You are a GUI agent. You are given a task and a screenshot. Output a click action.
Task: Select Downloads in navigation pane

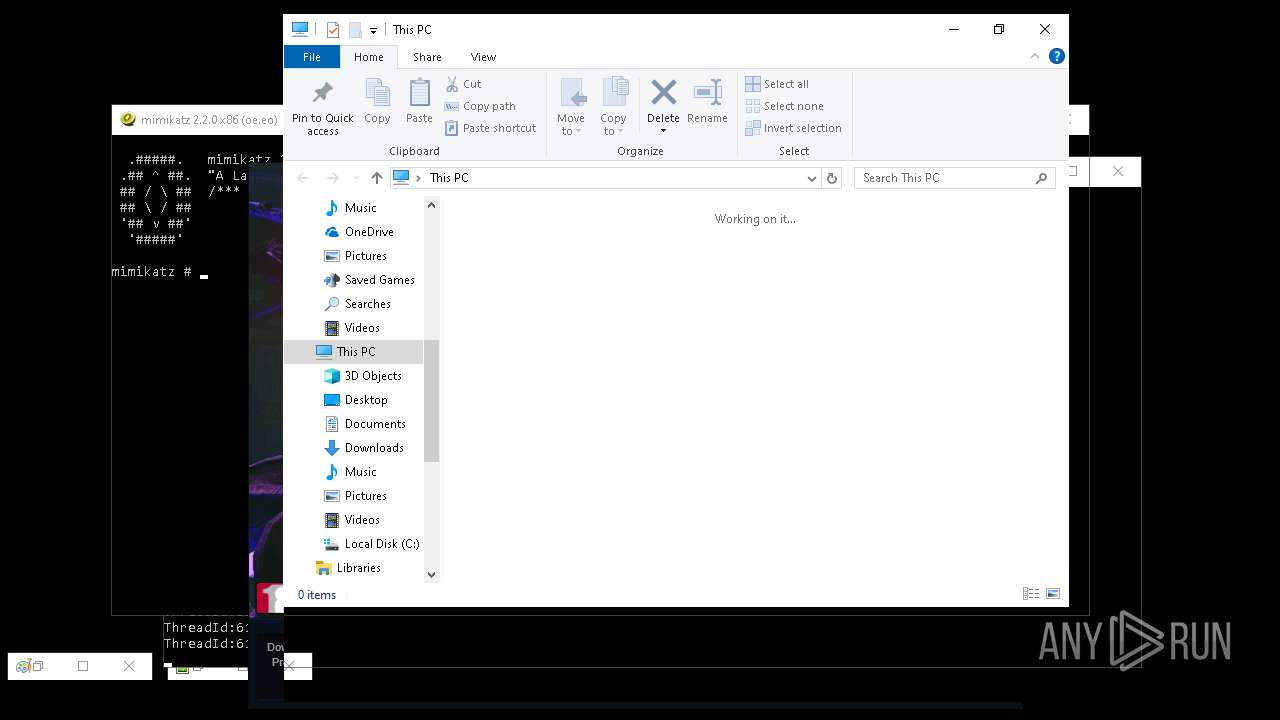pos(374,448)
